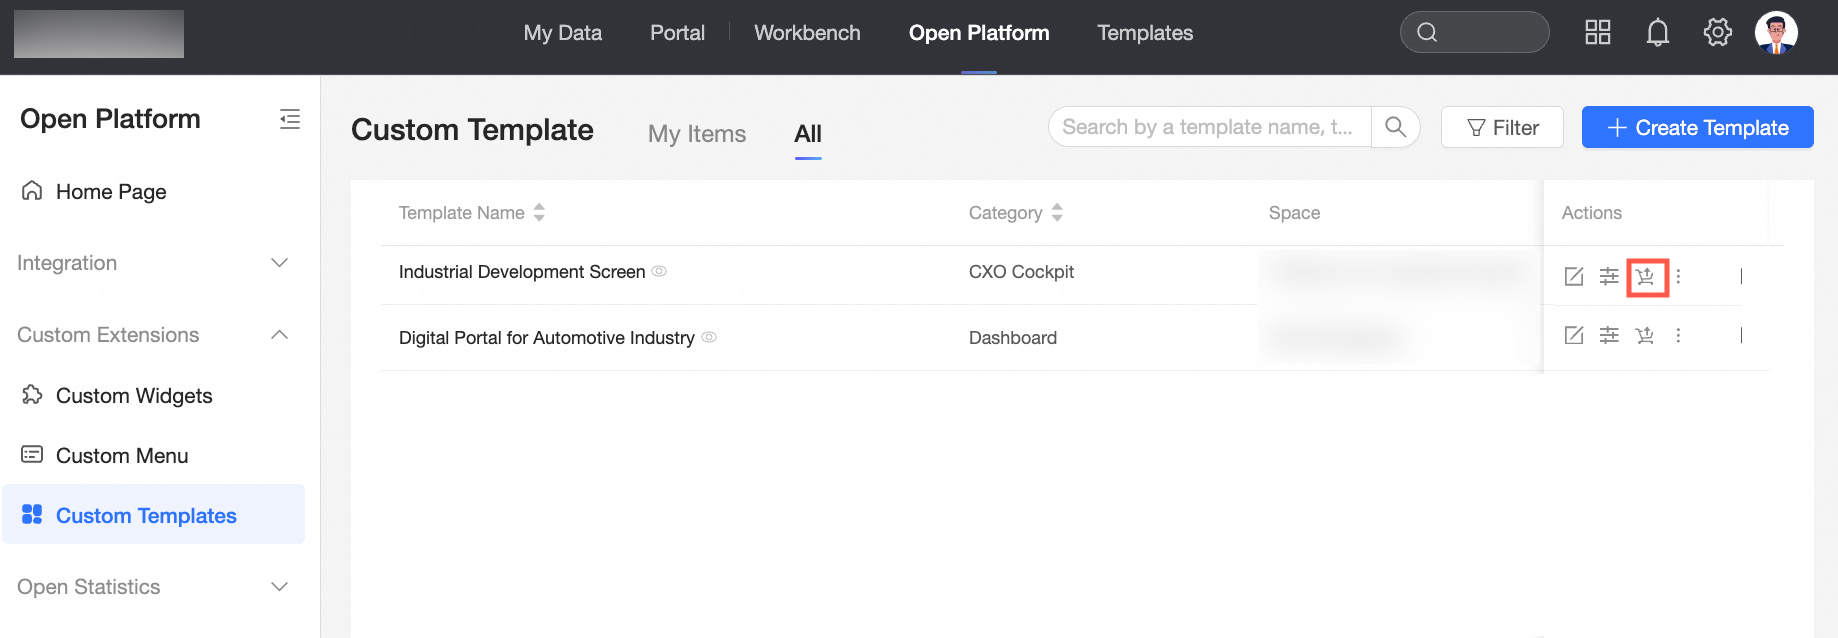Click the Dashboard category cell
This screenshot has height=638, width=1838.
(1013, 338)
